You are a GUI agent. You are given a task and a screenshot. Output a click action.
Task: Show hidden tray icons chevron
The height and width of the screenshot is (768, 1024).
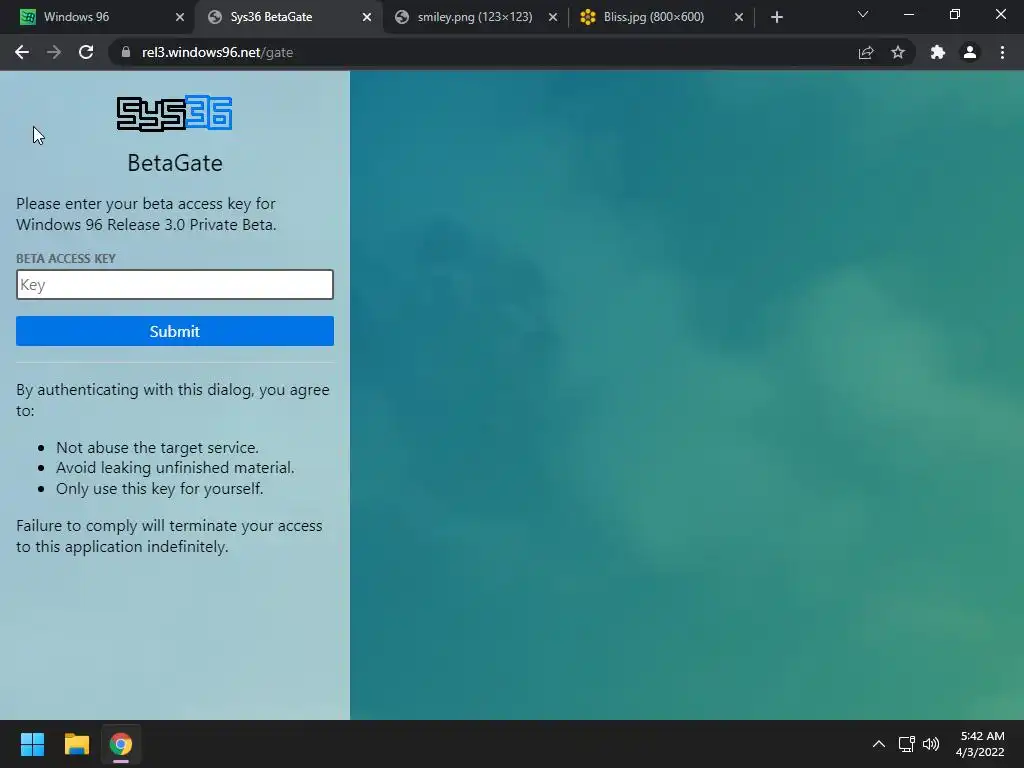click(x=879, y=744)
